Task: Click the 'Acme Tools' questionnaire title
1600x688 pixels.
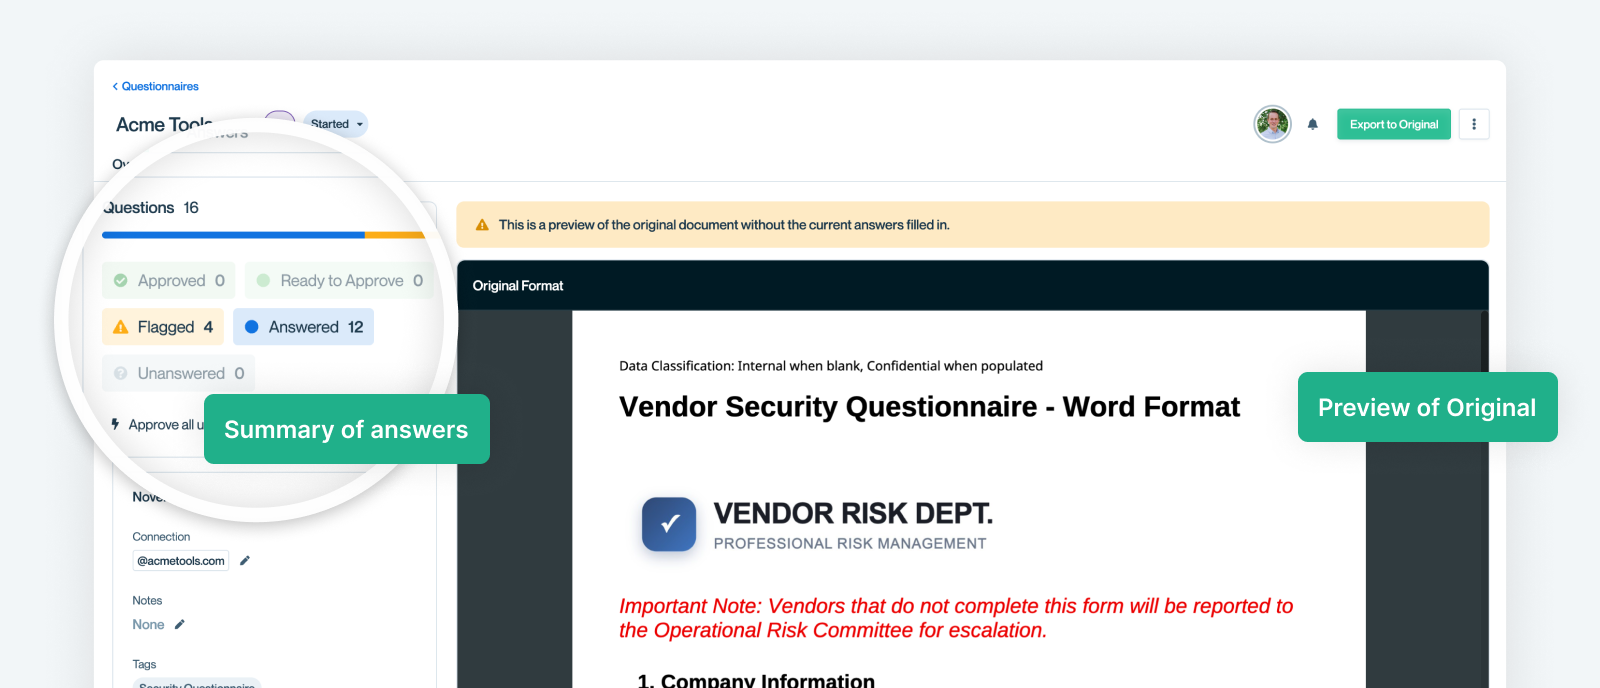Action: pyautogui.click(x=164, y=125)
